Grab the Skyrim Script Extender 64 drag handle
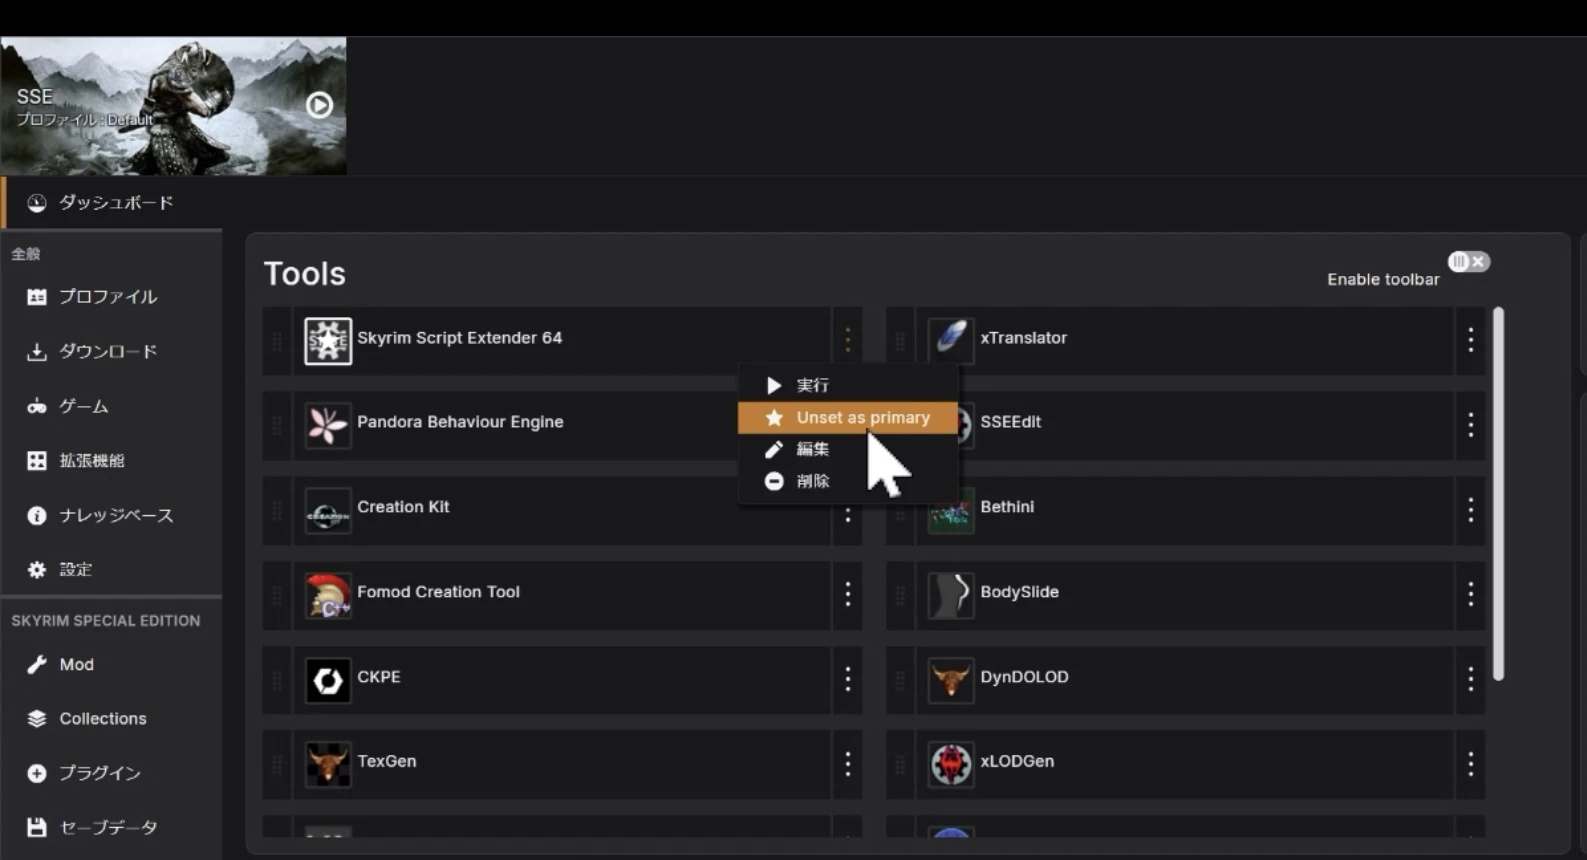This screenshot has width=1587, height=860. tap(277, 341)
